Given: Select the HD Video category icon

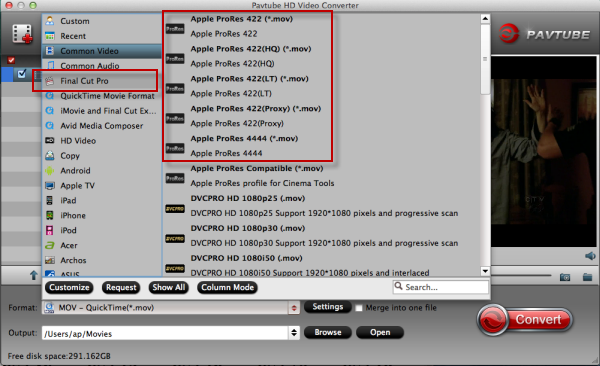Looking at the screenshot, I should [50, 141].
